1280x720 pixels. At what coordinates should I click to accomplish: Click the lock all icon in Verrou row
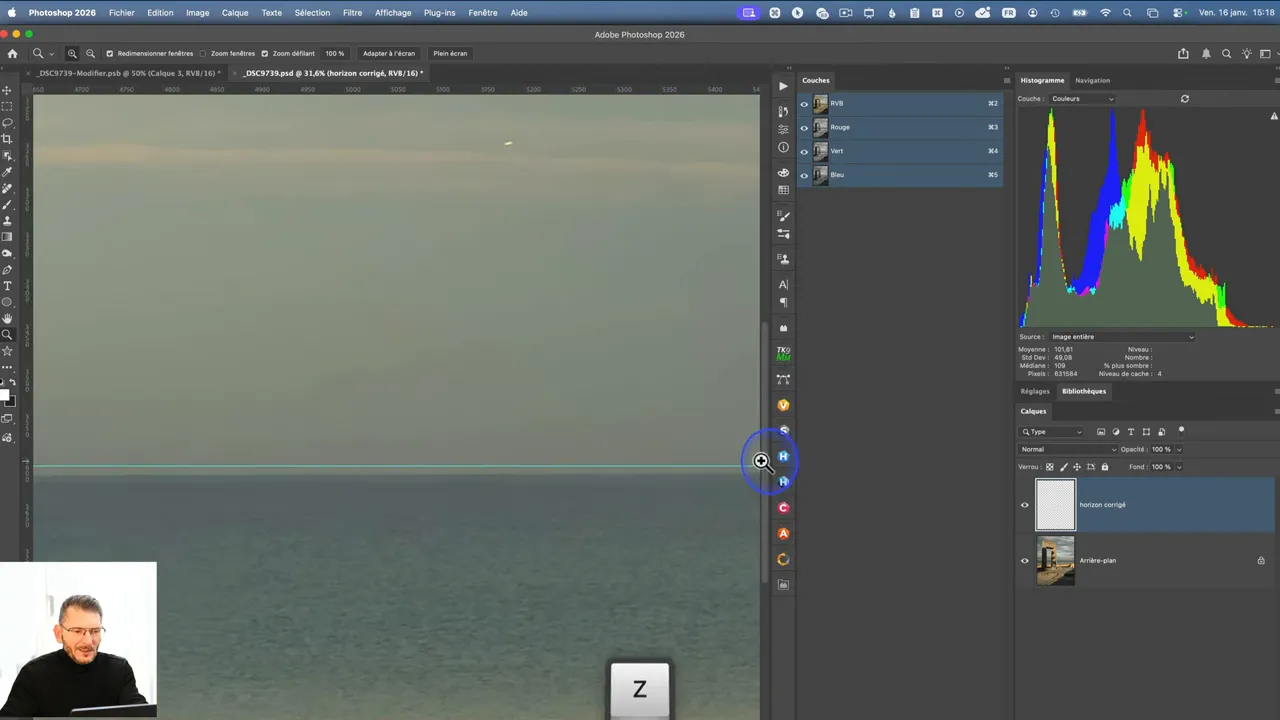(x=1104, y=467)
